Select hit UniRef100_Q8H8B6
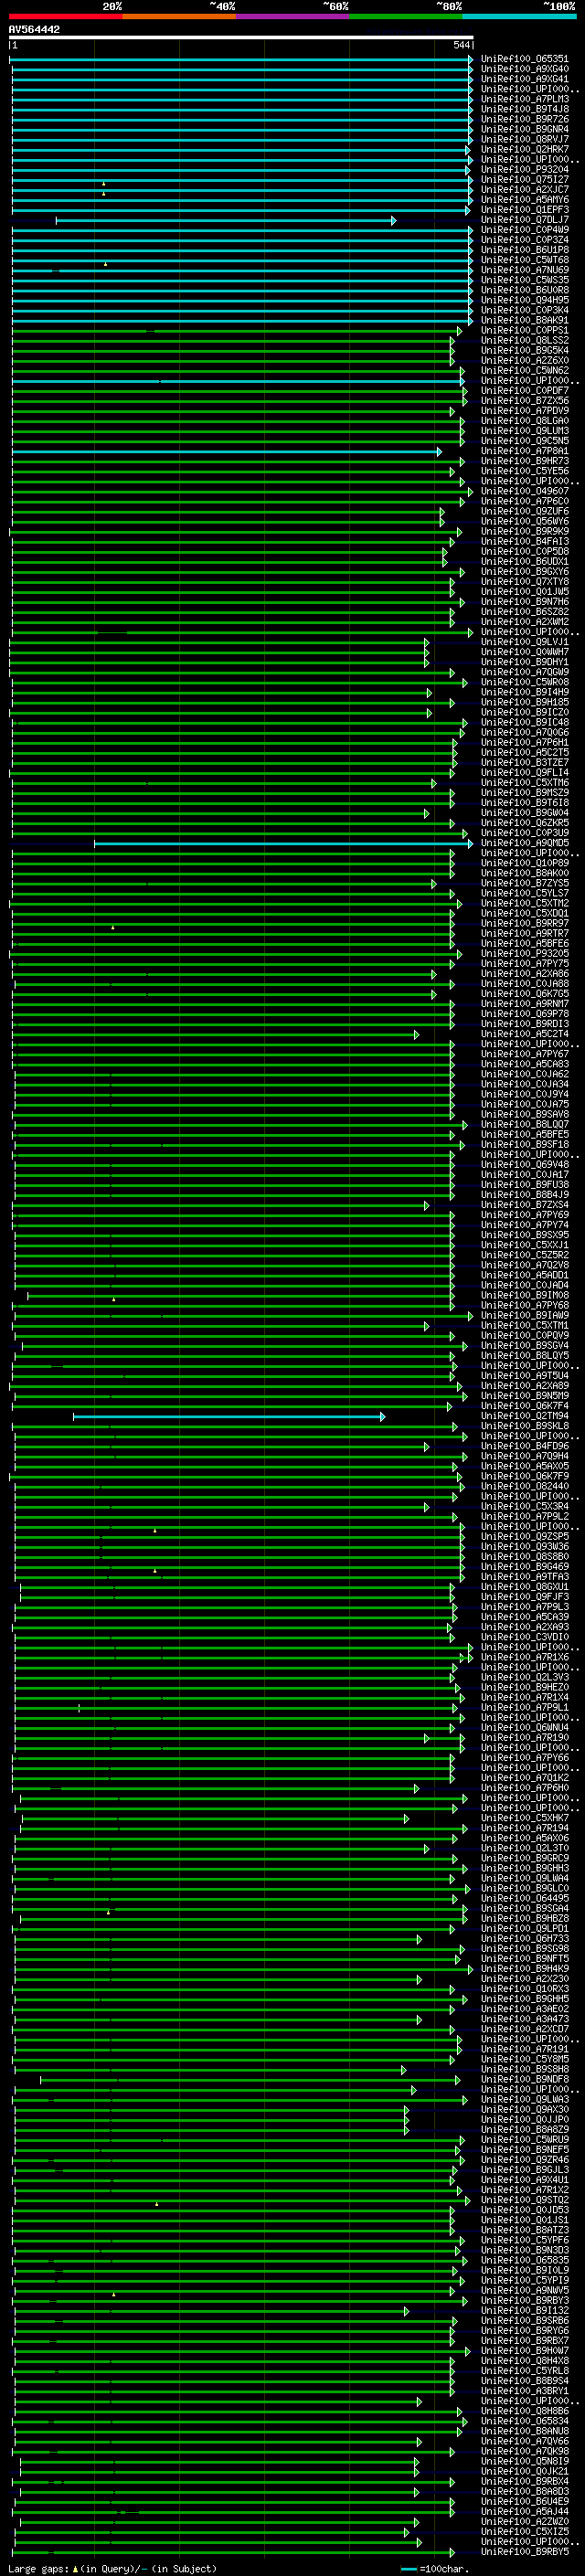 click(524, 2411)
